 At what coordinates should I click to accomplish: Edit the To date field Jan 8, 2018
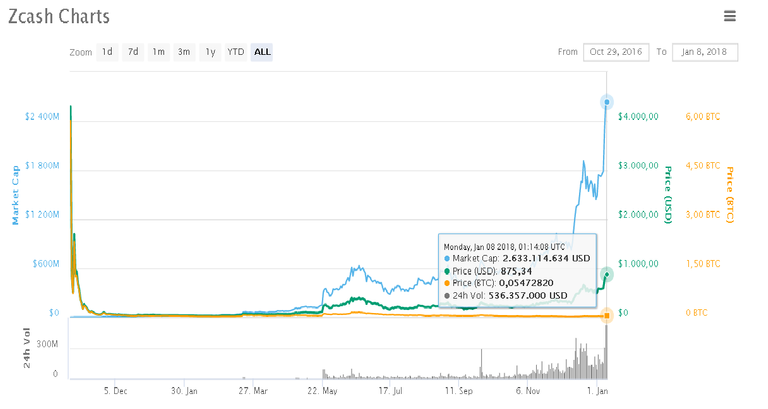(705, 52)
